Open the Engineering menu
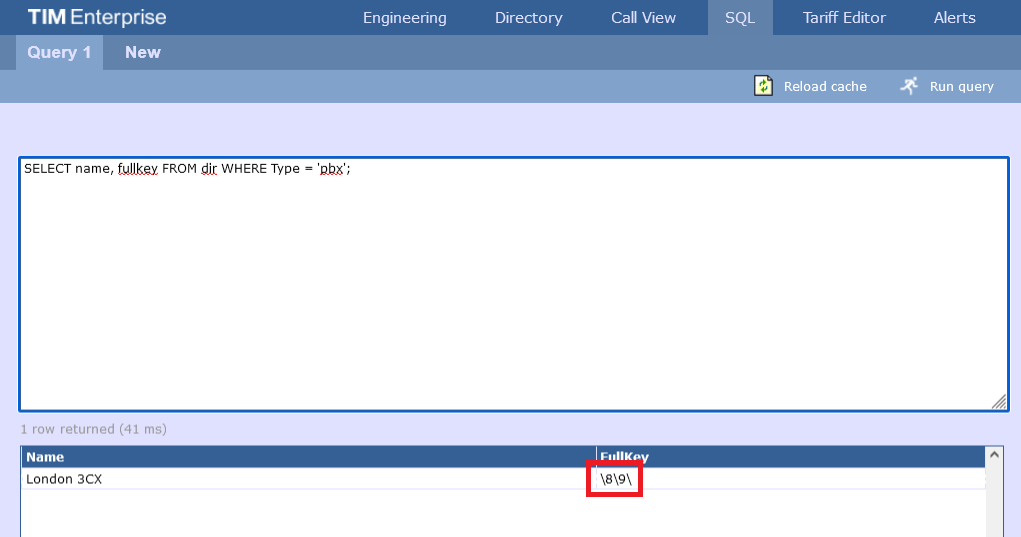This screenshot has width=1021, height=537. (404, 18)
